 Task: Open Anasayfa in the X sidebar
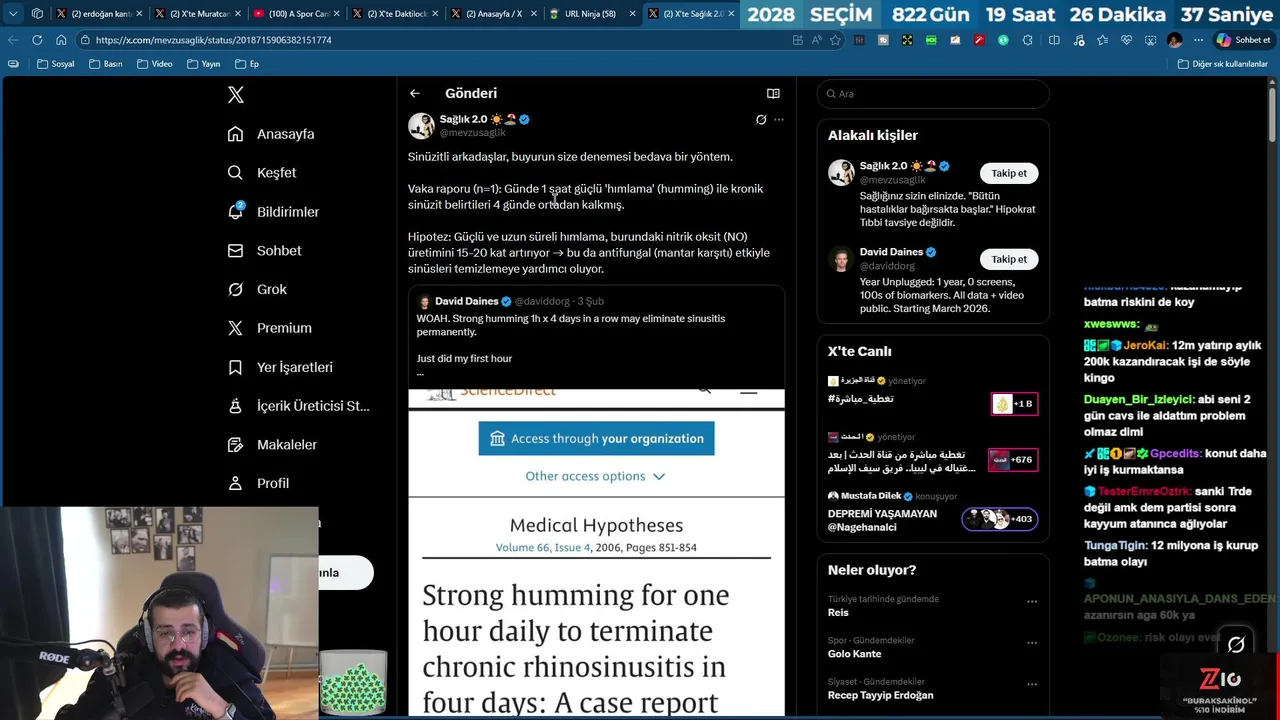271,134
